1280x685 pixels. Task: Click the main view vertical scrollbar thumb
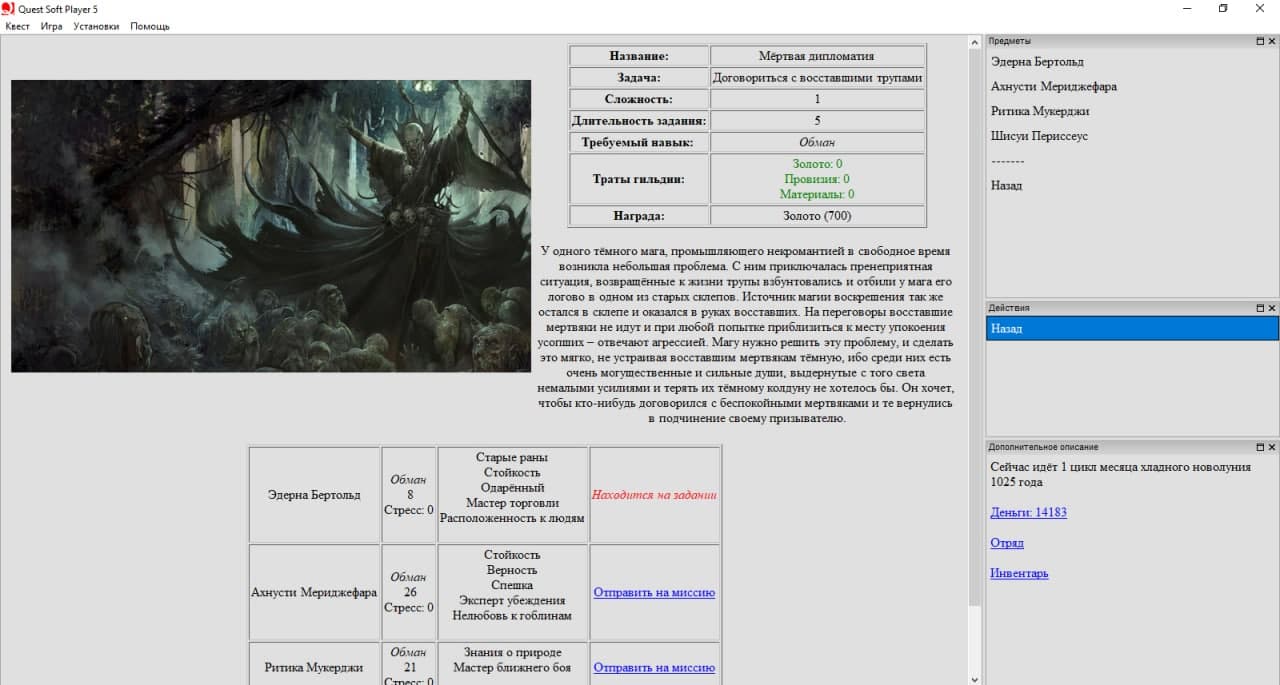pyautogui.click(x=976, y=327)
